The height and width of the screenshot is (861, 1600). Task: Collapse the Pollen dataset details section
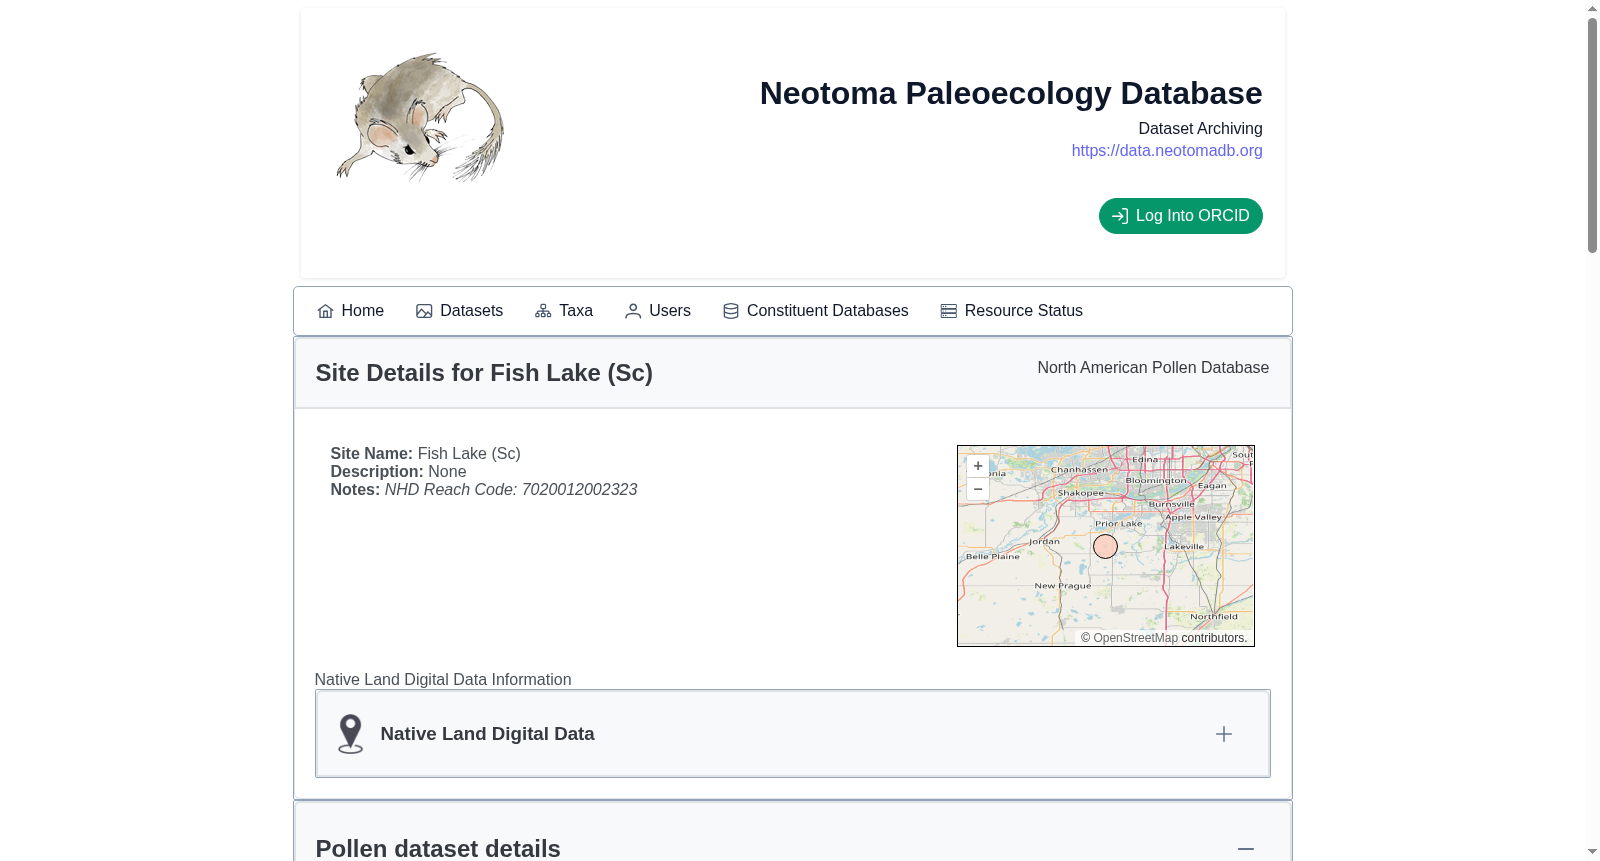(x=1246, y=849)
